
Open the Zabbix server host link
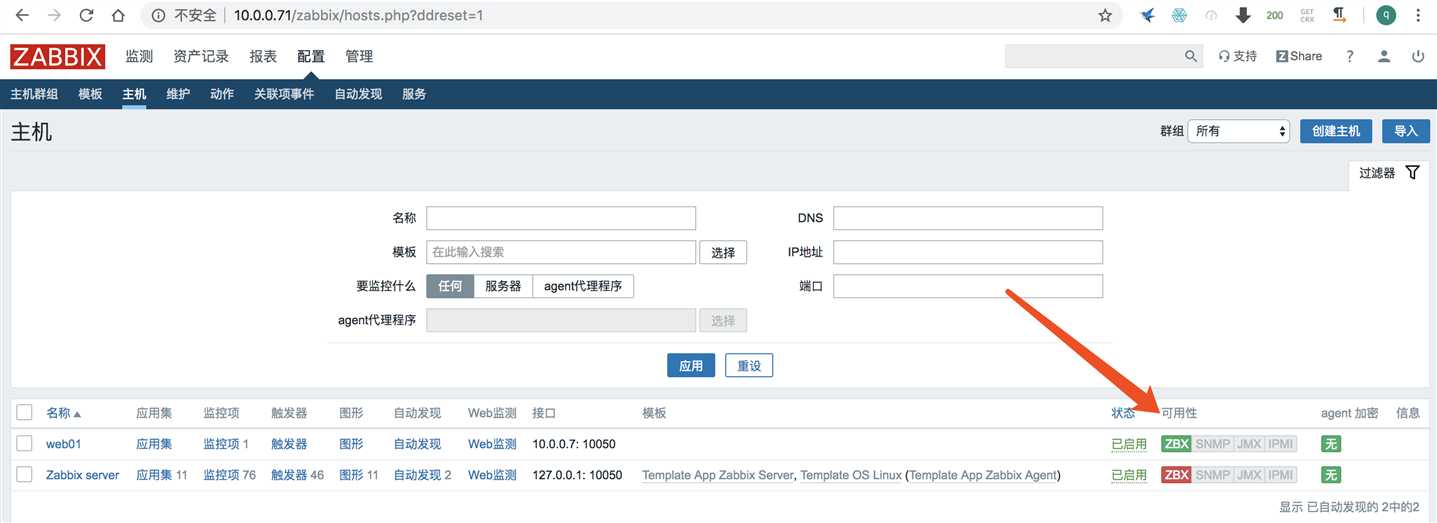[83, 475]
